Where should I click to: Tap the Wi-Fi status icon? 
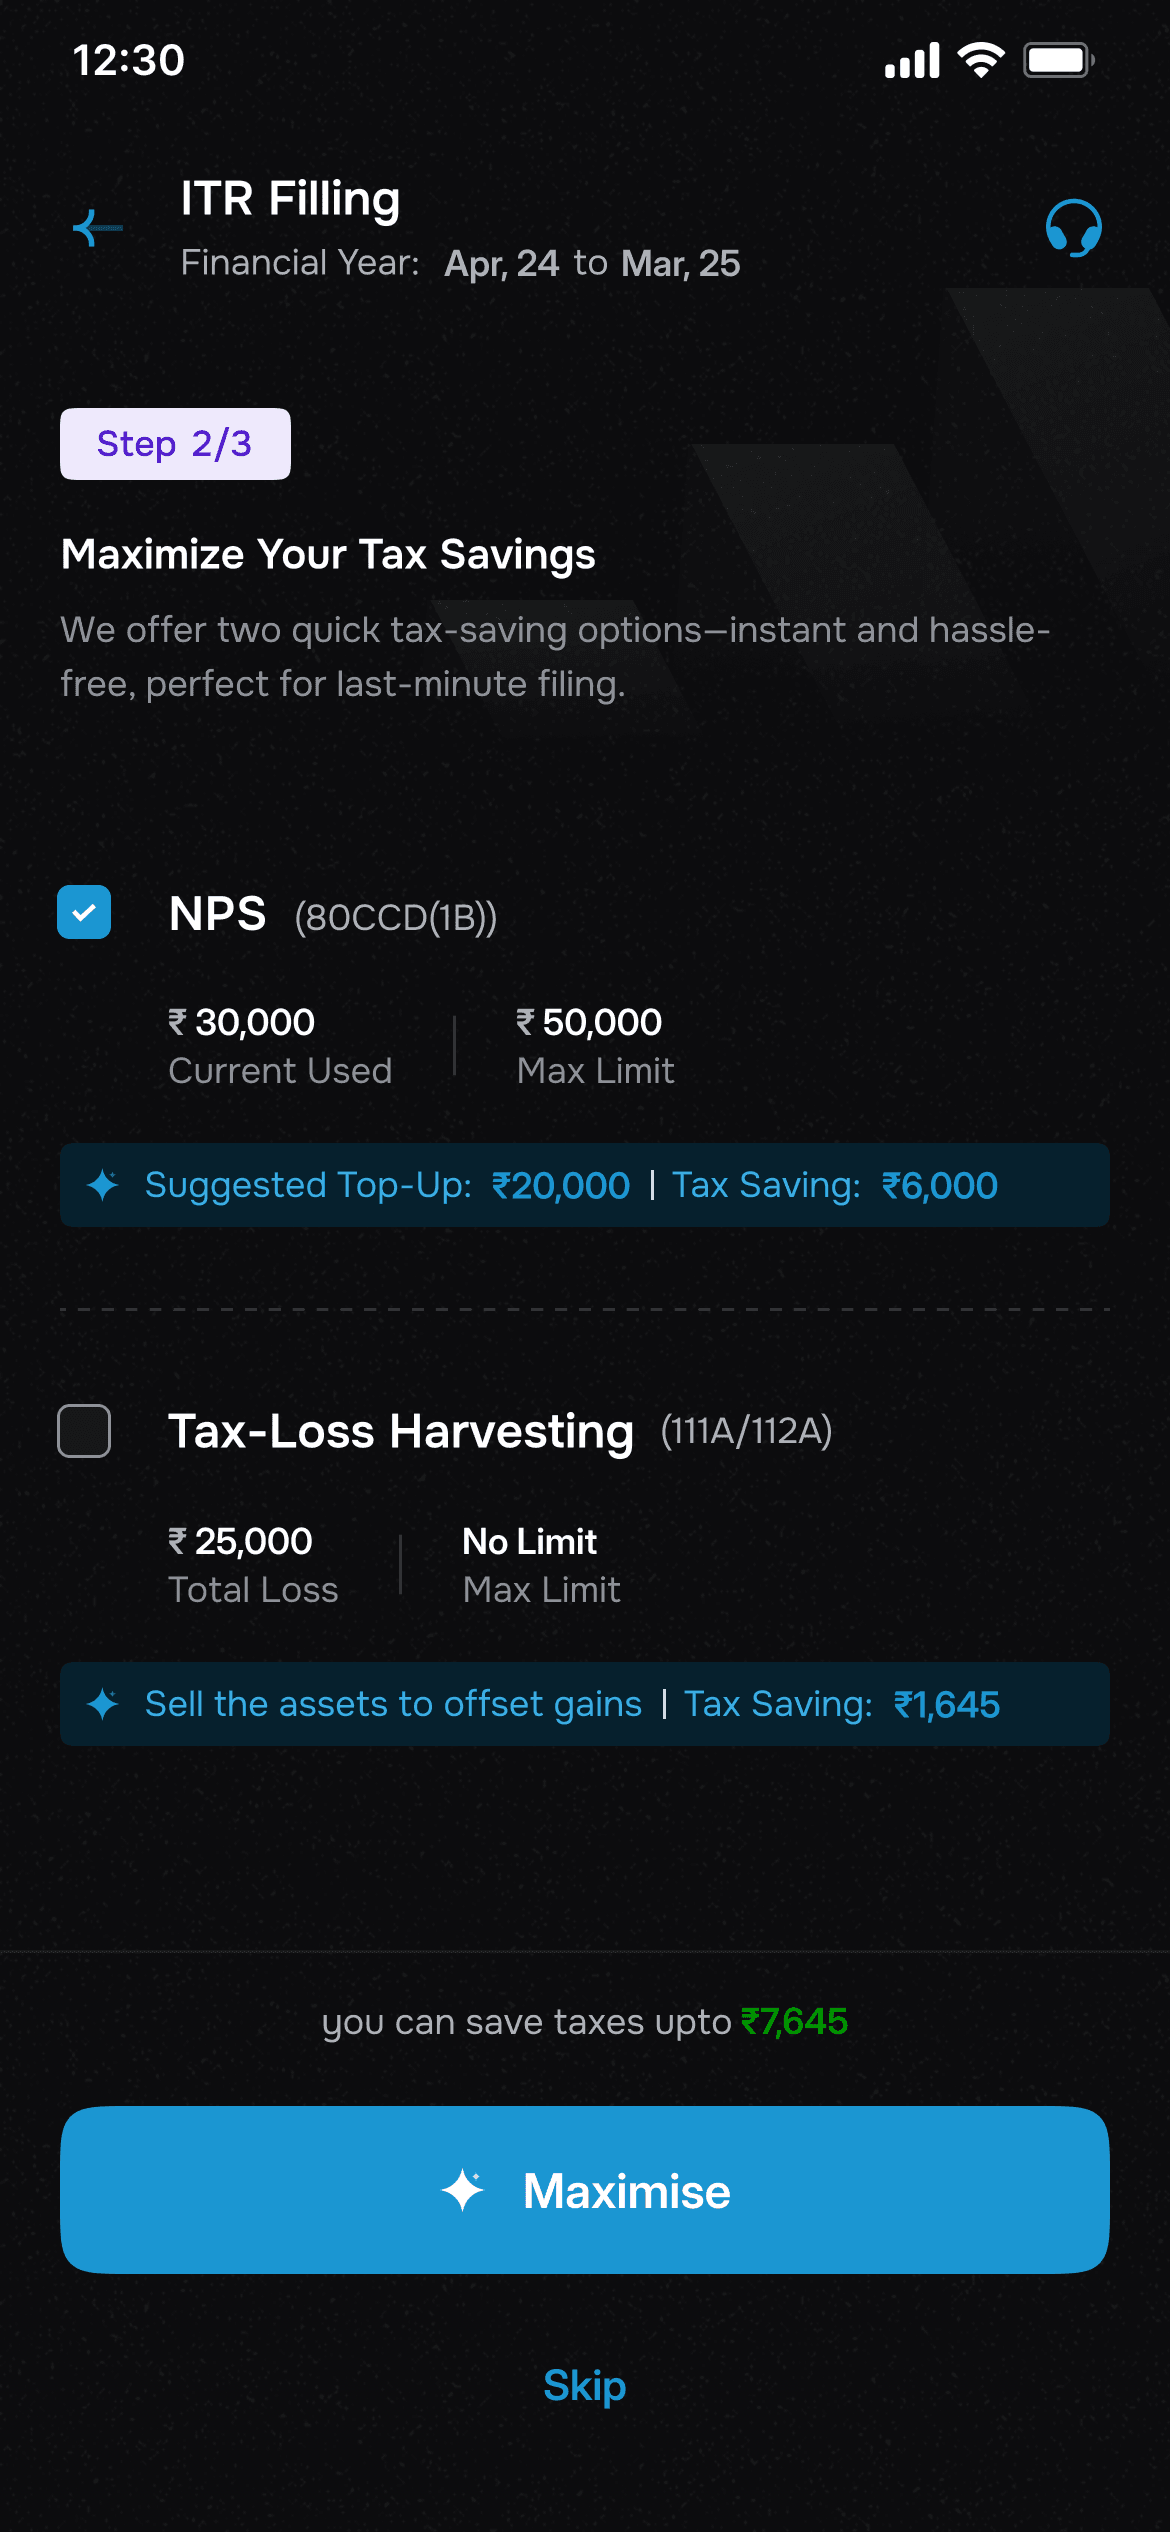pyautogui.click(x=981, y=60)
